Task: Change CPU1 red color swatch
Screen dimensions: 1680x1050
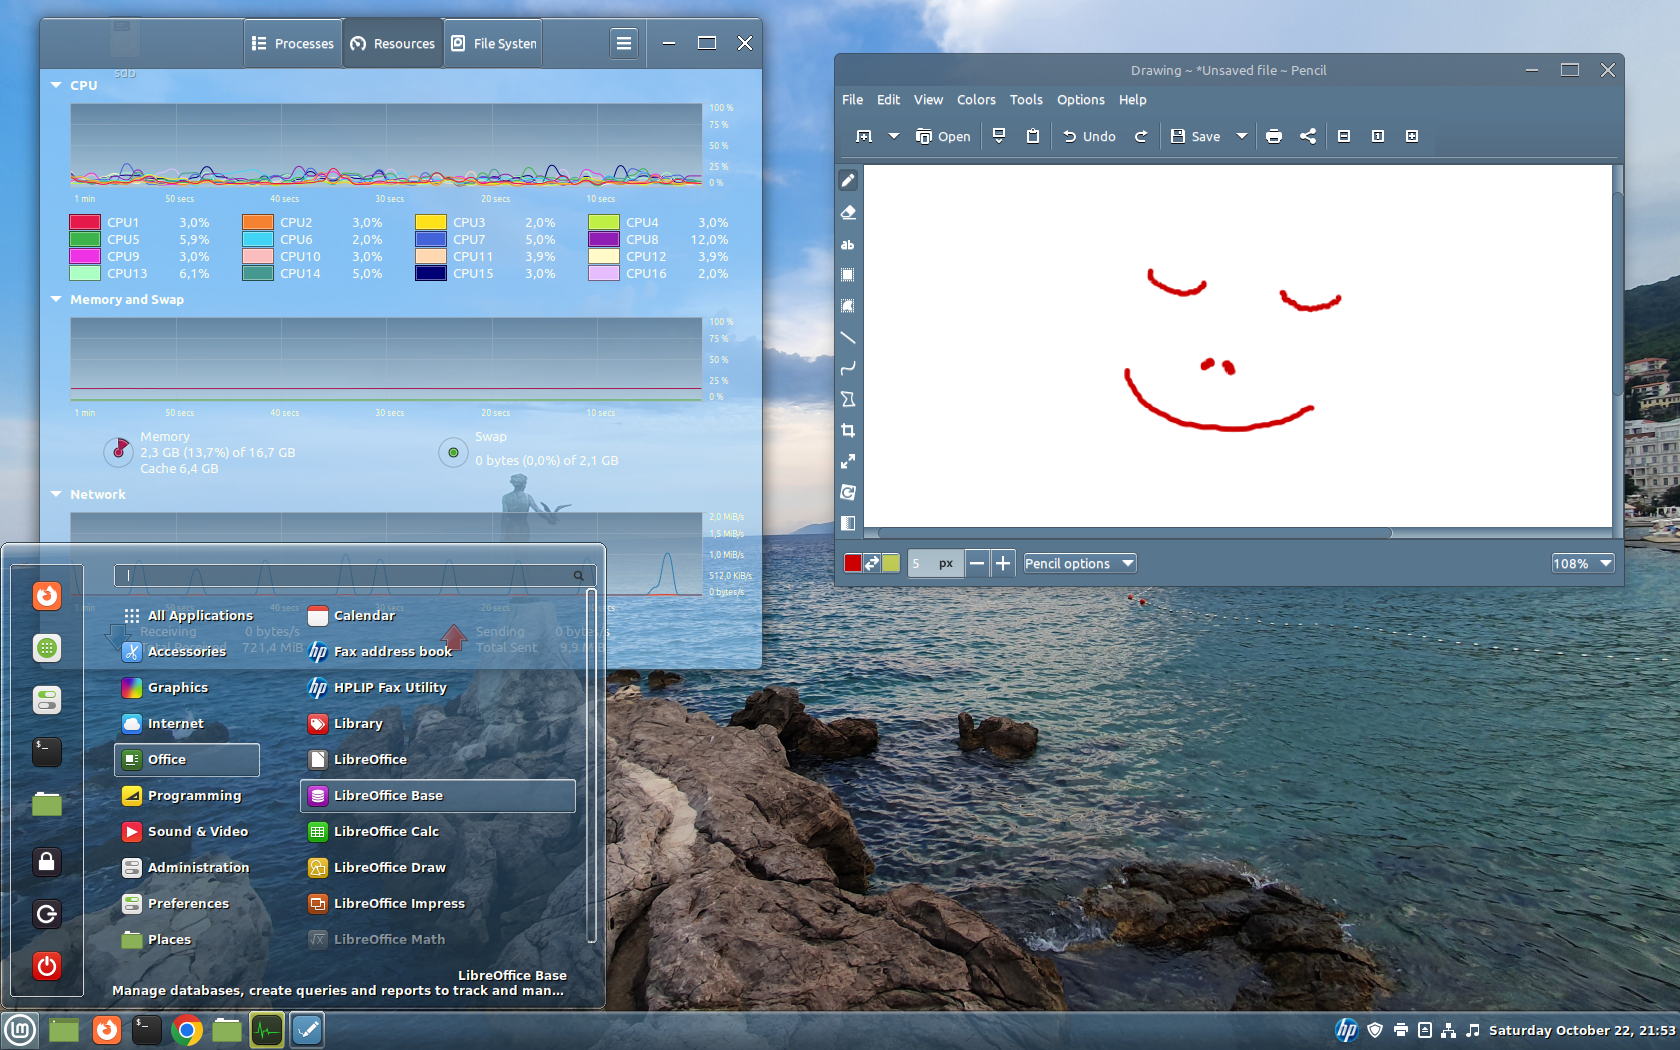Action: pos(85,222)
